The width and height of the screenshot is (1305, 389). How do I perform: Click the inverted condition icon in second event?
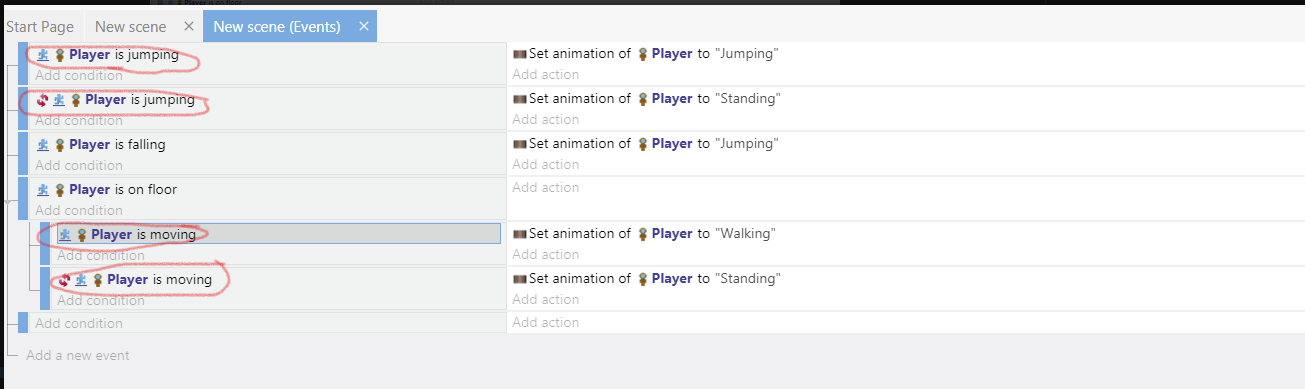(43, 100)
